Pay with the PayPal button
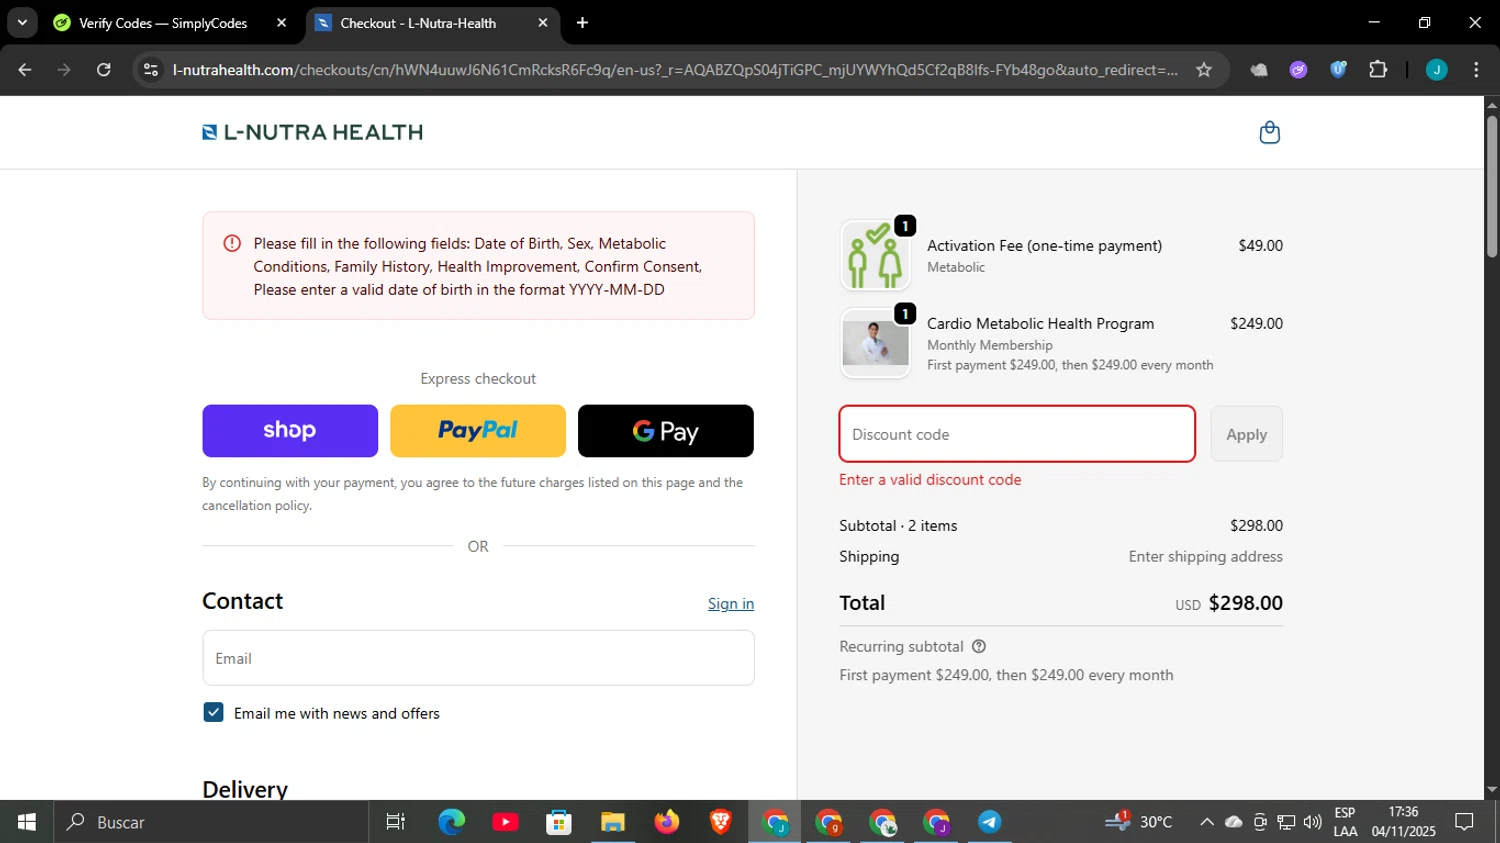Viewport: 1500px width, 843px height. [478, 431]
